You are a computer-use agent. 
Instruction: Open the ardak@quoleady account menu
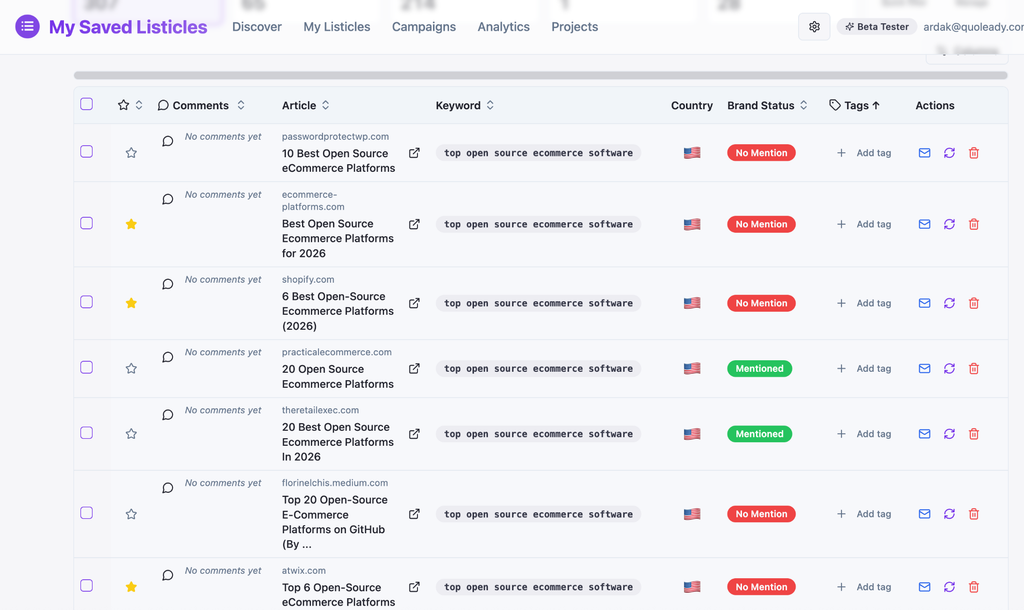(x=973, y=27)
